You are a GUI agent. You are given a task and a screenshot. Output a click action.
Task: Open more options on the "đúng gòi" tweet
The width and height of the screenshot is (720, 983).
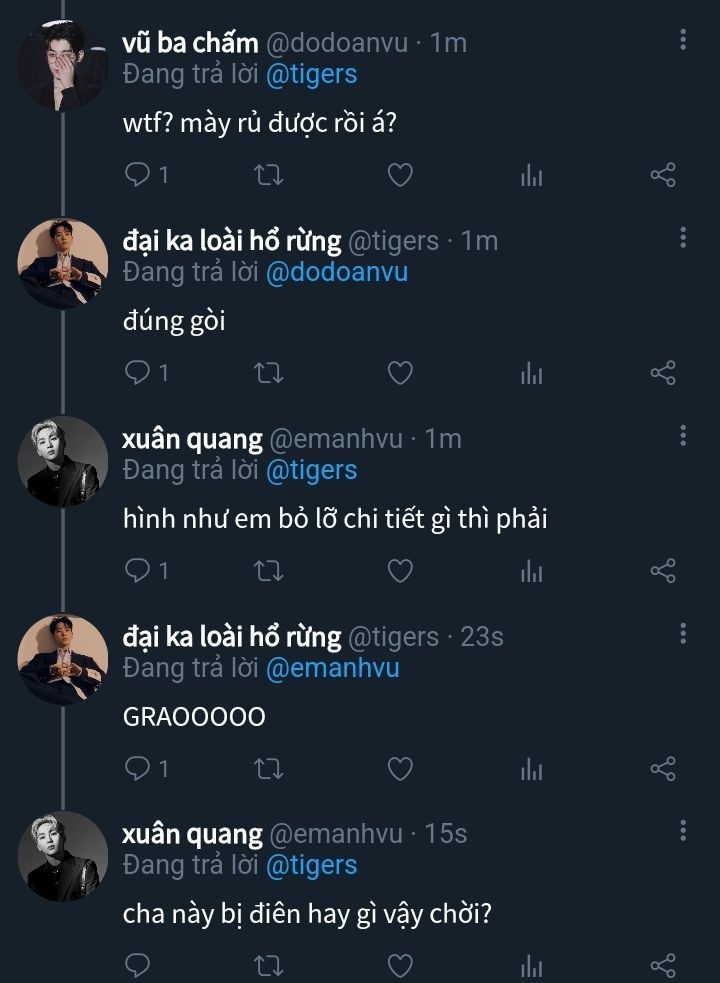click(683, 238)
